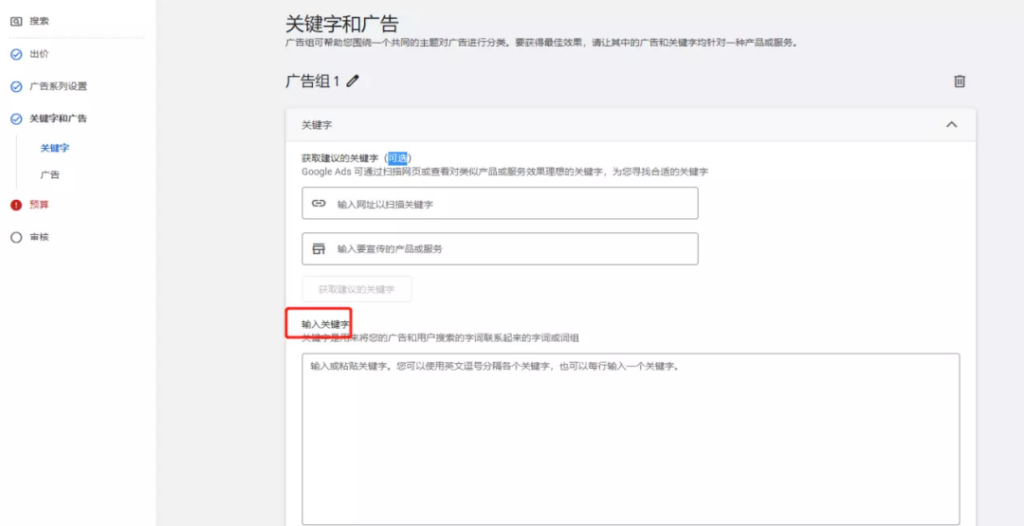Click the search magnifier icon in sidebar
The height and width of the screenshot is (526, 1024).
pyautogui.click(x=16, y=21)
